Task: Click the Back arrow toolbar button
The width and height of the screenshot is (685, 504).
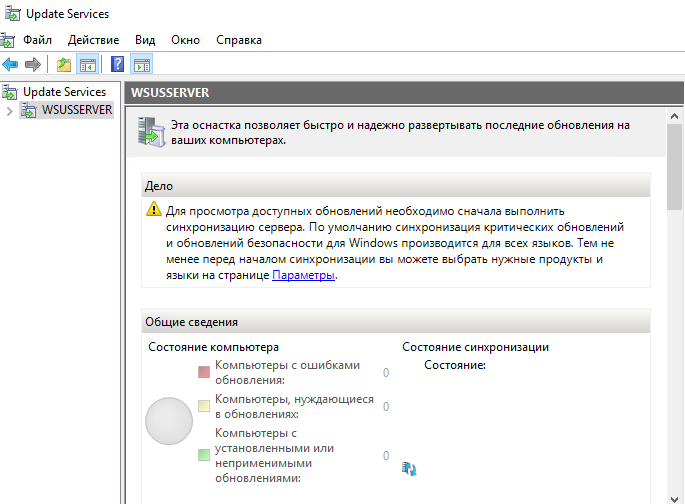Action: pyautogui.click(x=11, y=65)
